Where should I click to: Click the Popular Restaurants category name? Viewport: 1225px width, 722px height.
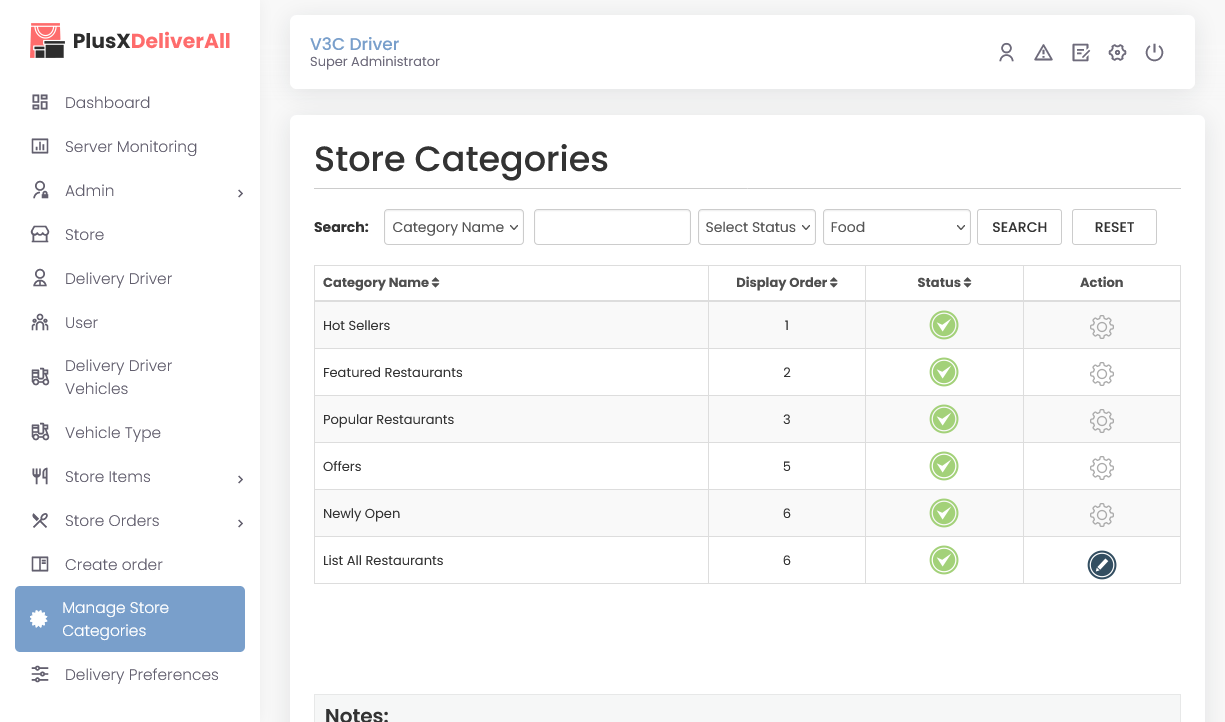[x=388, y=419]
